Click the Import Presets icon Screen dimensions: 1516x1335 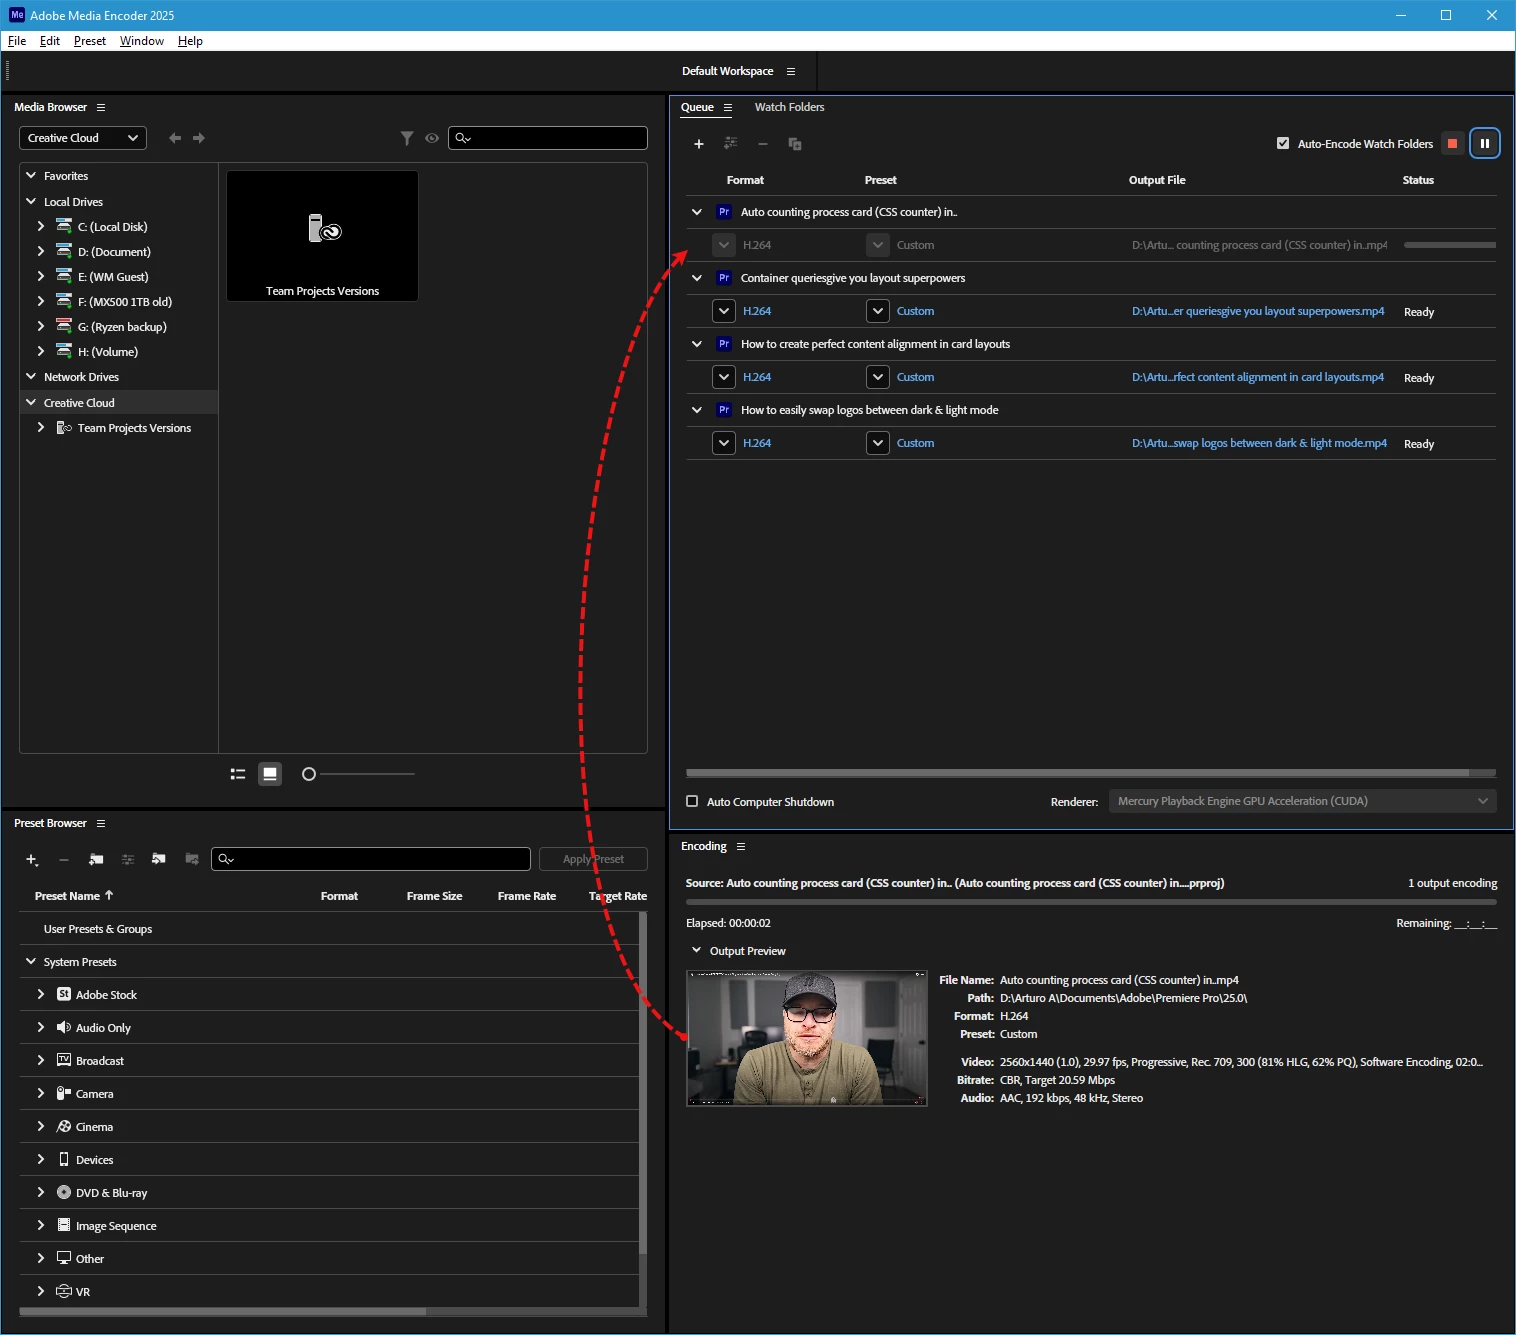pos(159,859)
